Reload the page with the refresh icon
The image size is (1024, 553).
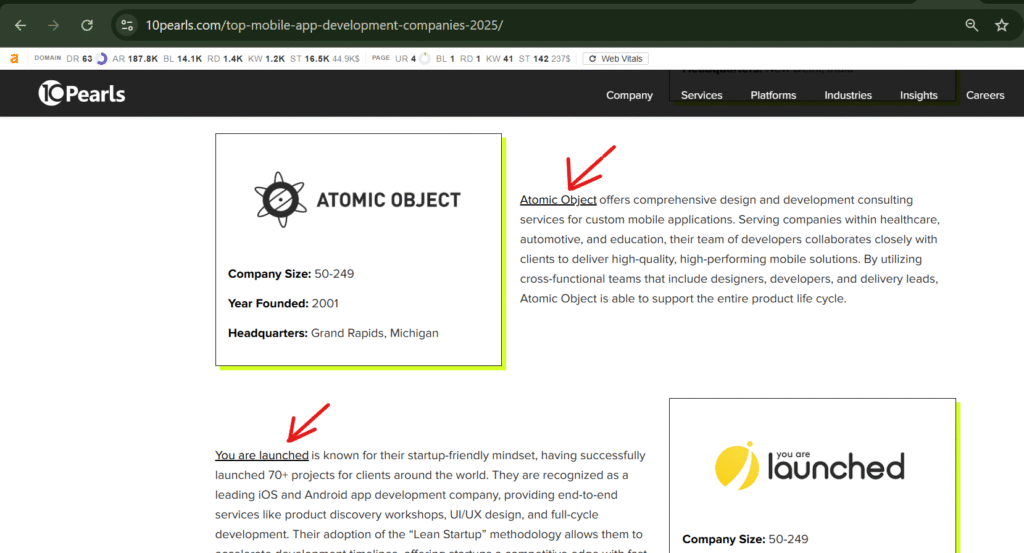[87, 25]
